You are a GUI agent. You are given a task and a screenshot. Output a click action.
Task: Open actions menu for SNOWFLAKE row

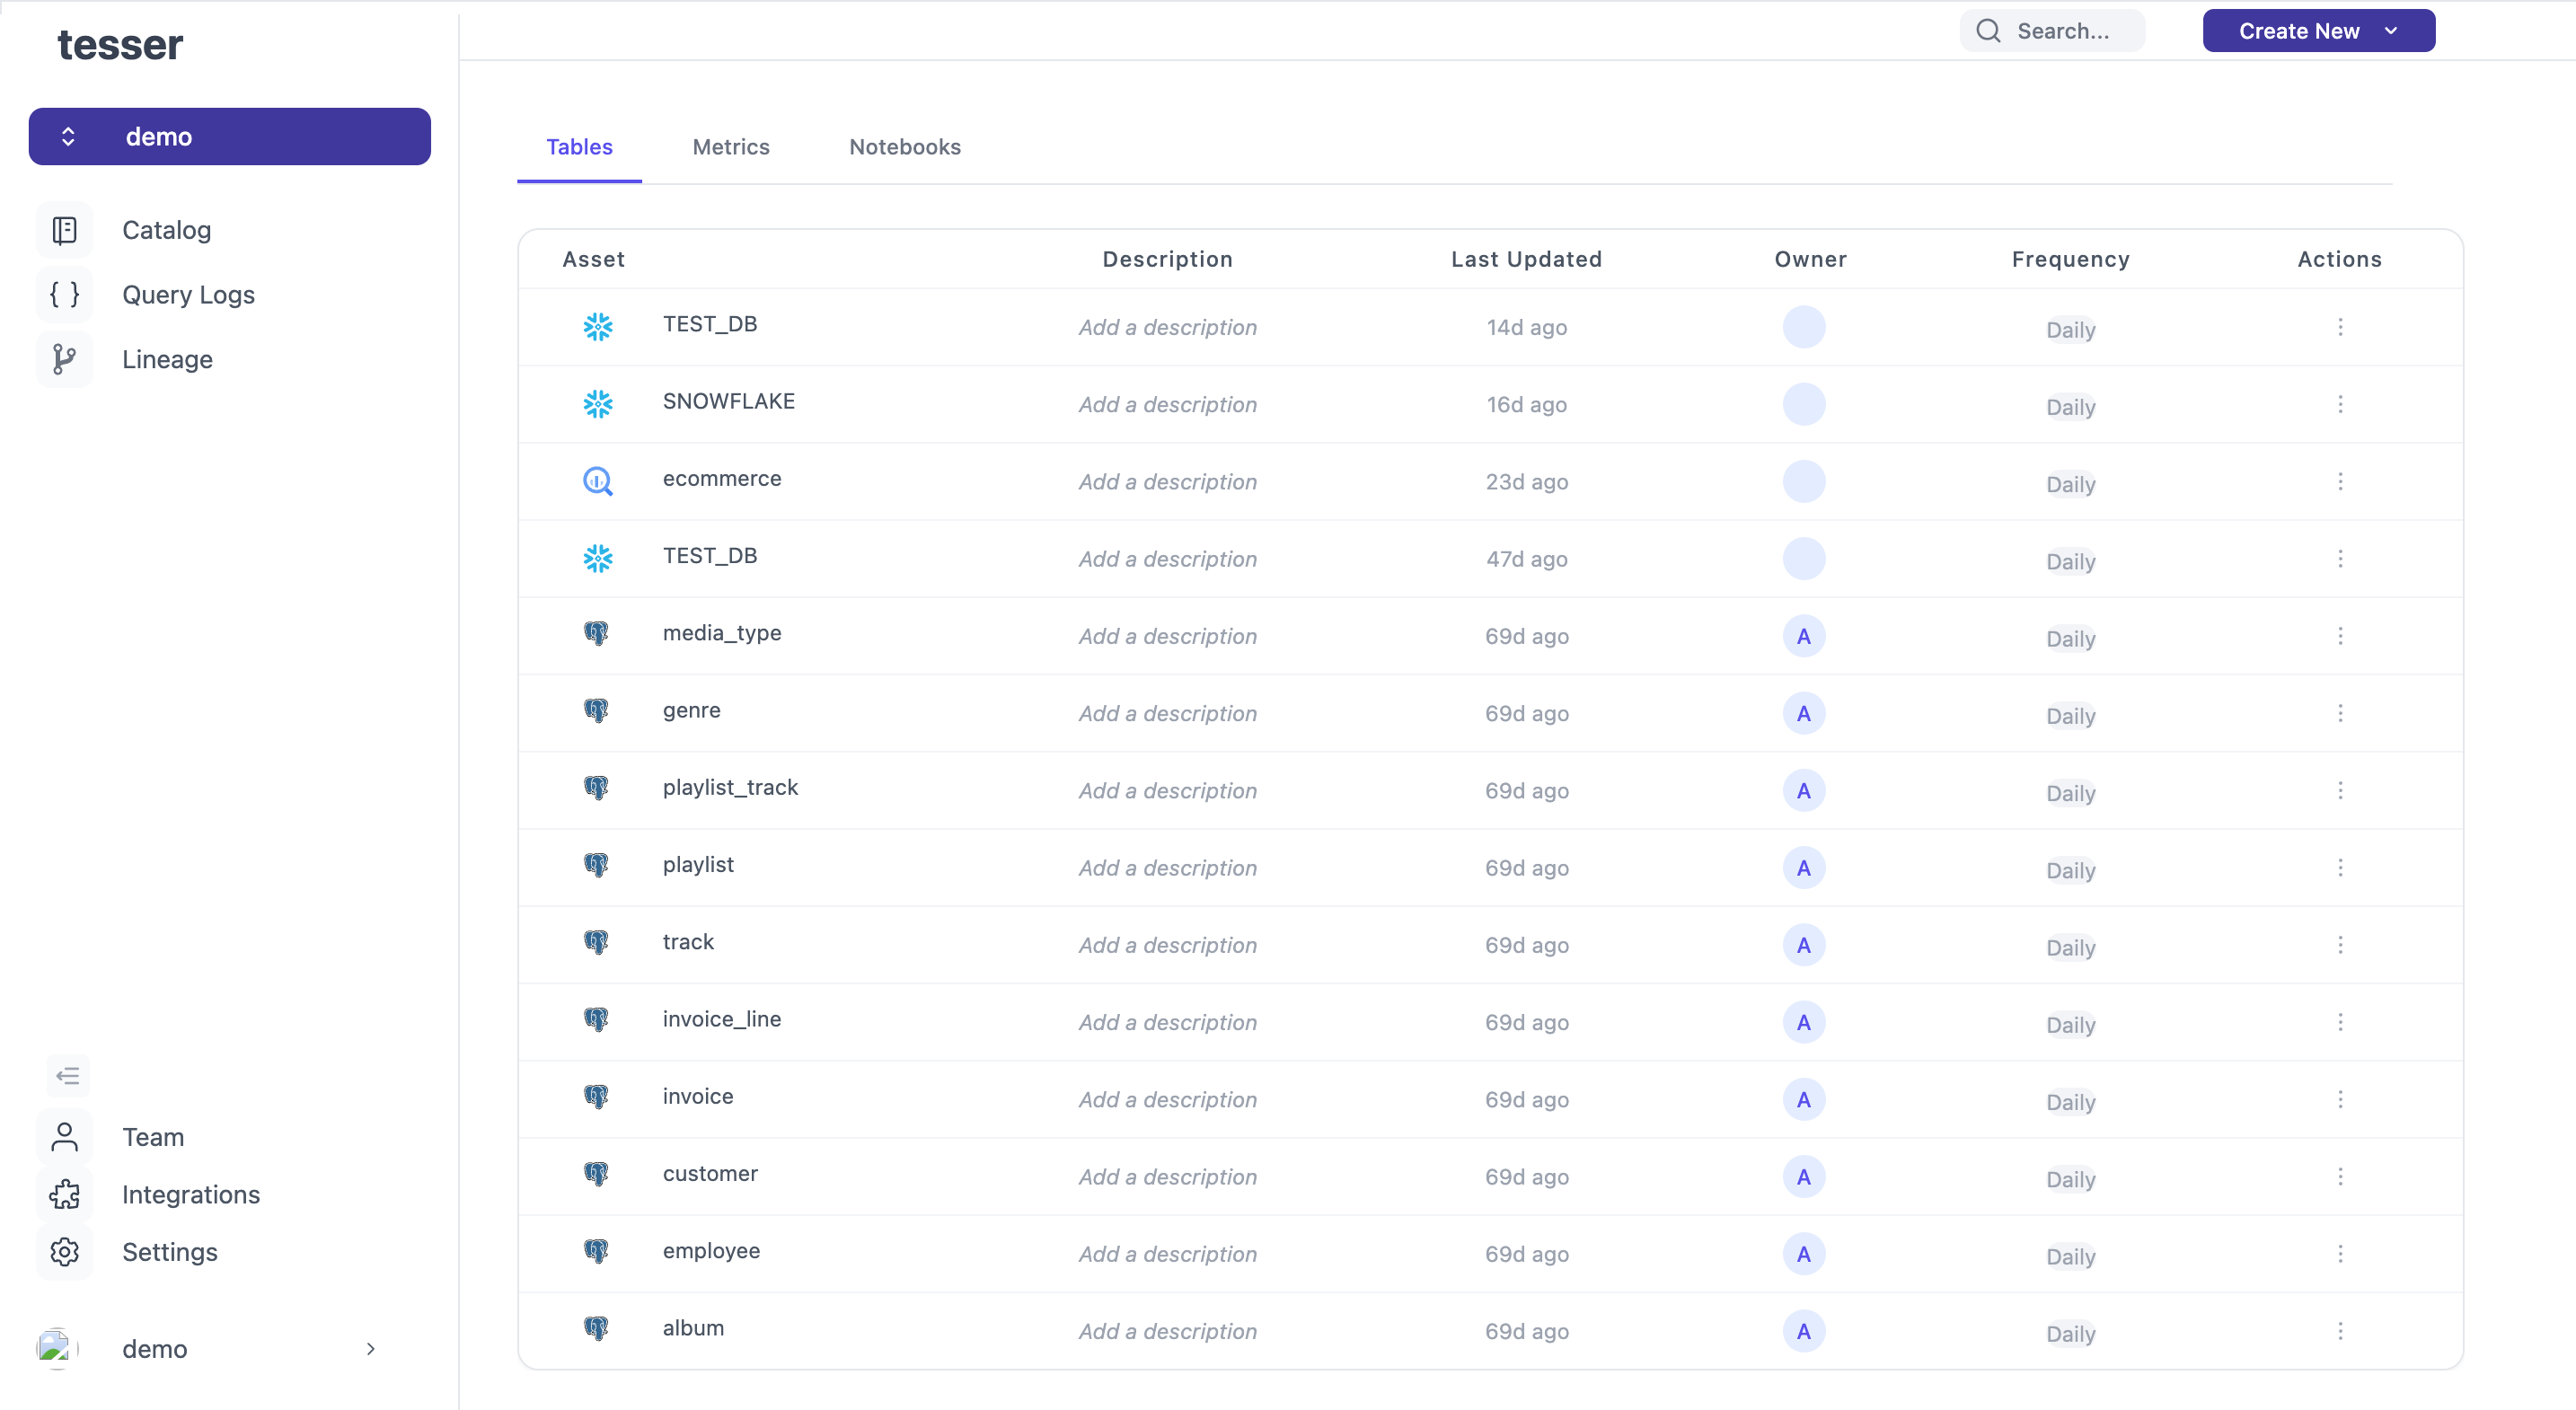(x=2340, y=404)
